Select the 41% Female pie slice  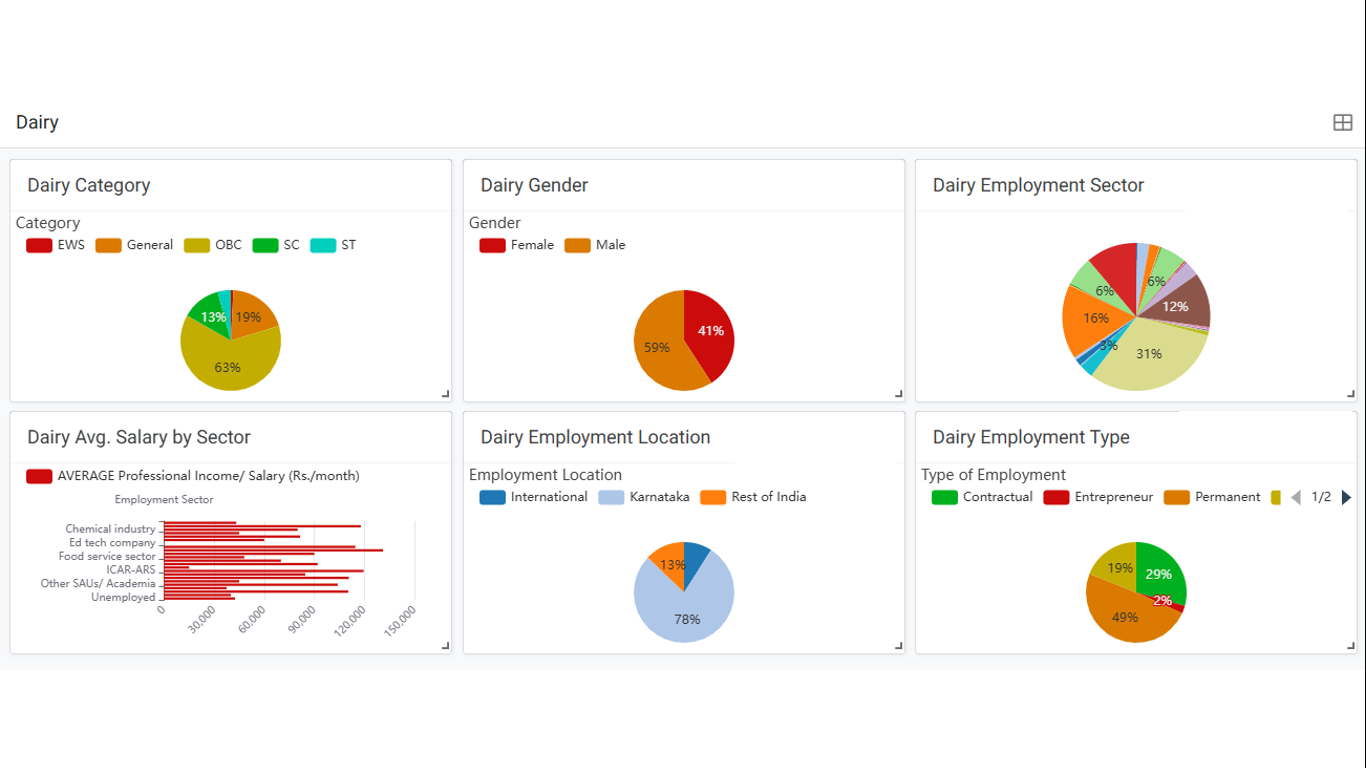(712, 332)
